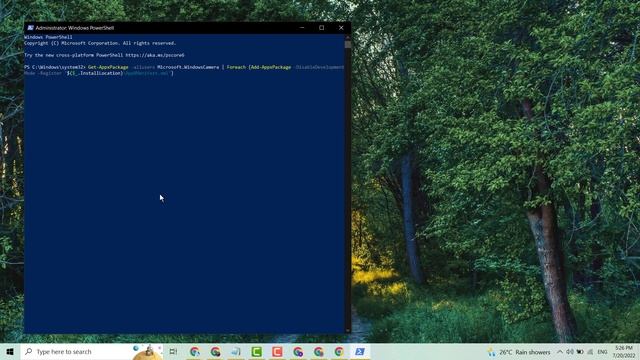Screen dimensions: 640x360
Task: Check battery status icon in system tray
Action: pos(580,352)
